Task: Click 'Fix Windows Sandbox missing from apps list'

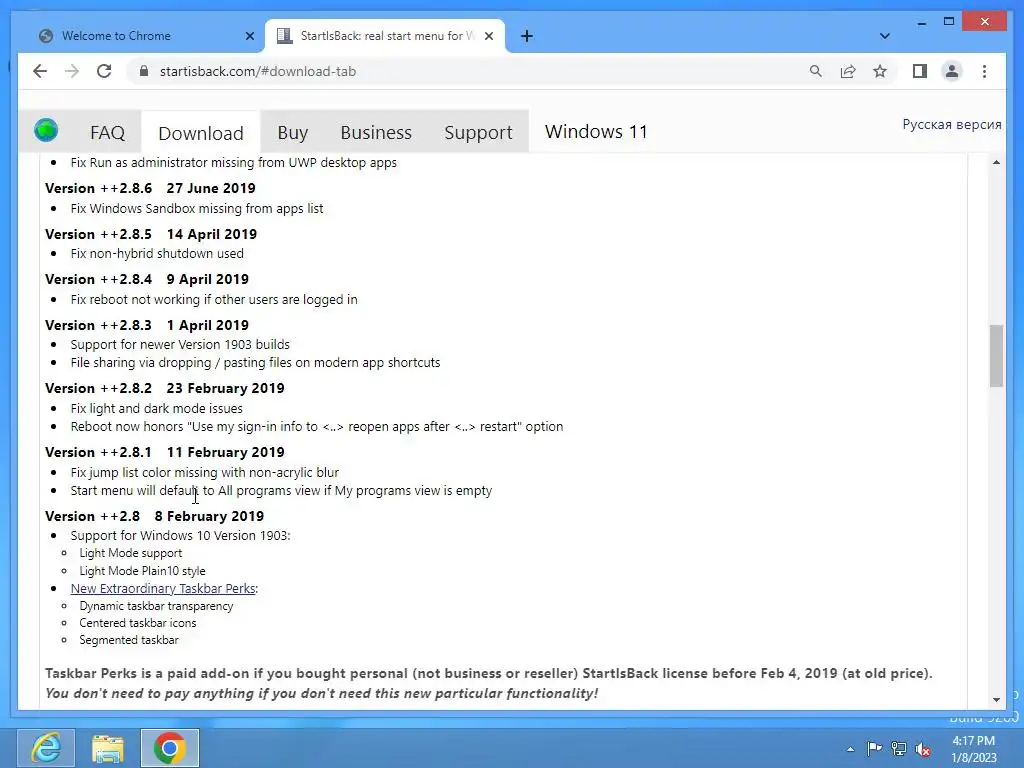Action: coord(197,208)
